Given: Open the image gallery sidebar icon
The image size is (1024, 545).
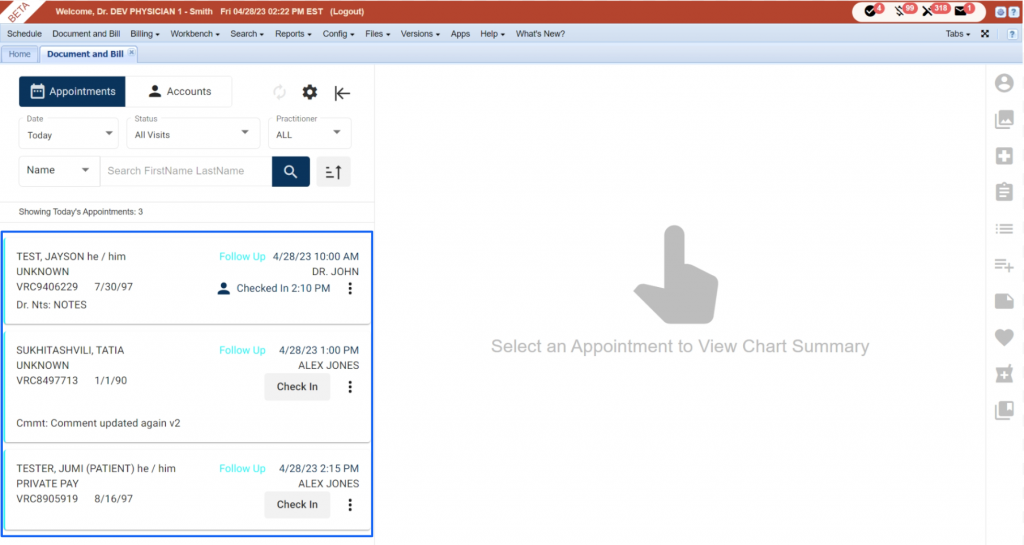Looking at the screenshot, I should (x=1004, y=119).
